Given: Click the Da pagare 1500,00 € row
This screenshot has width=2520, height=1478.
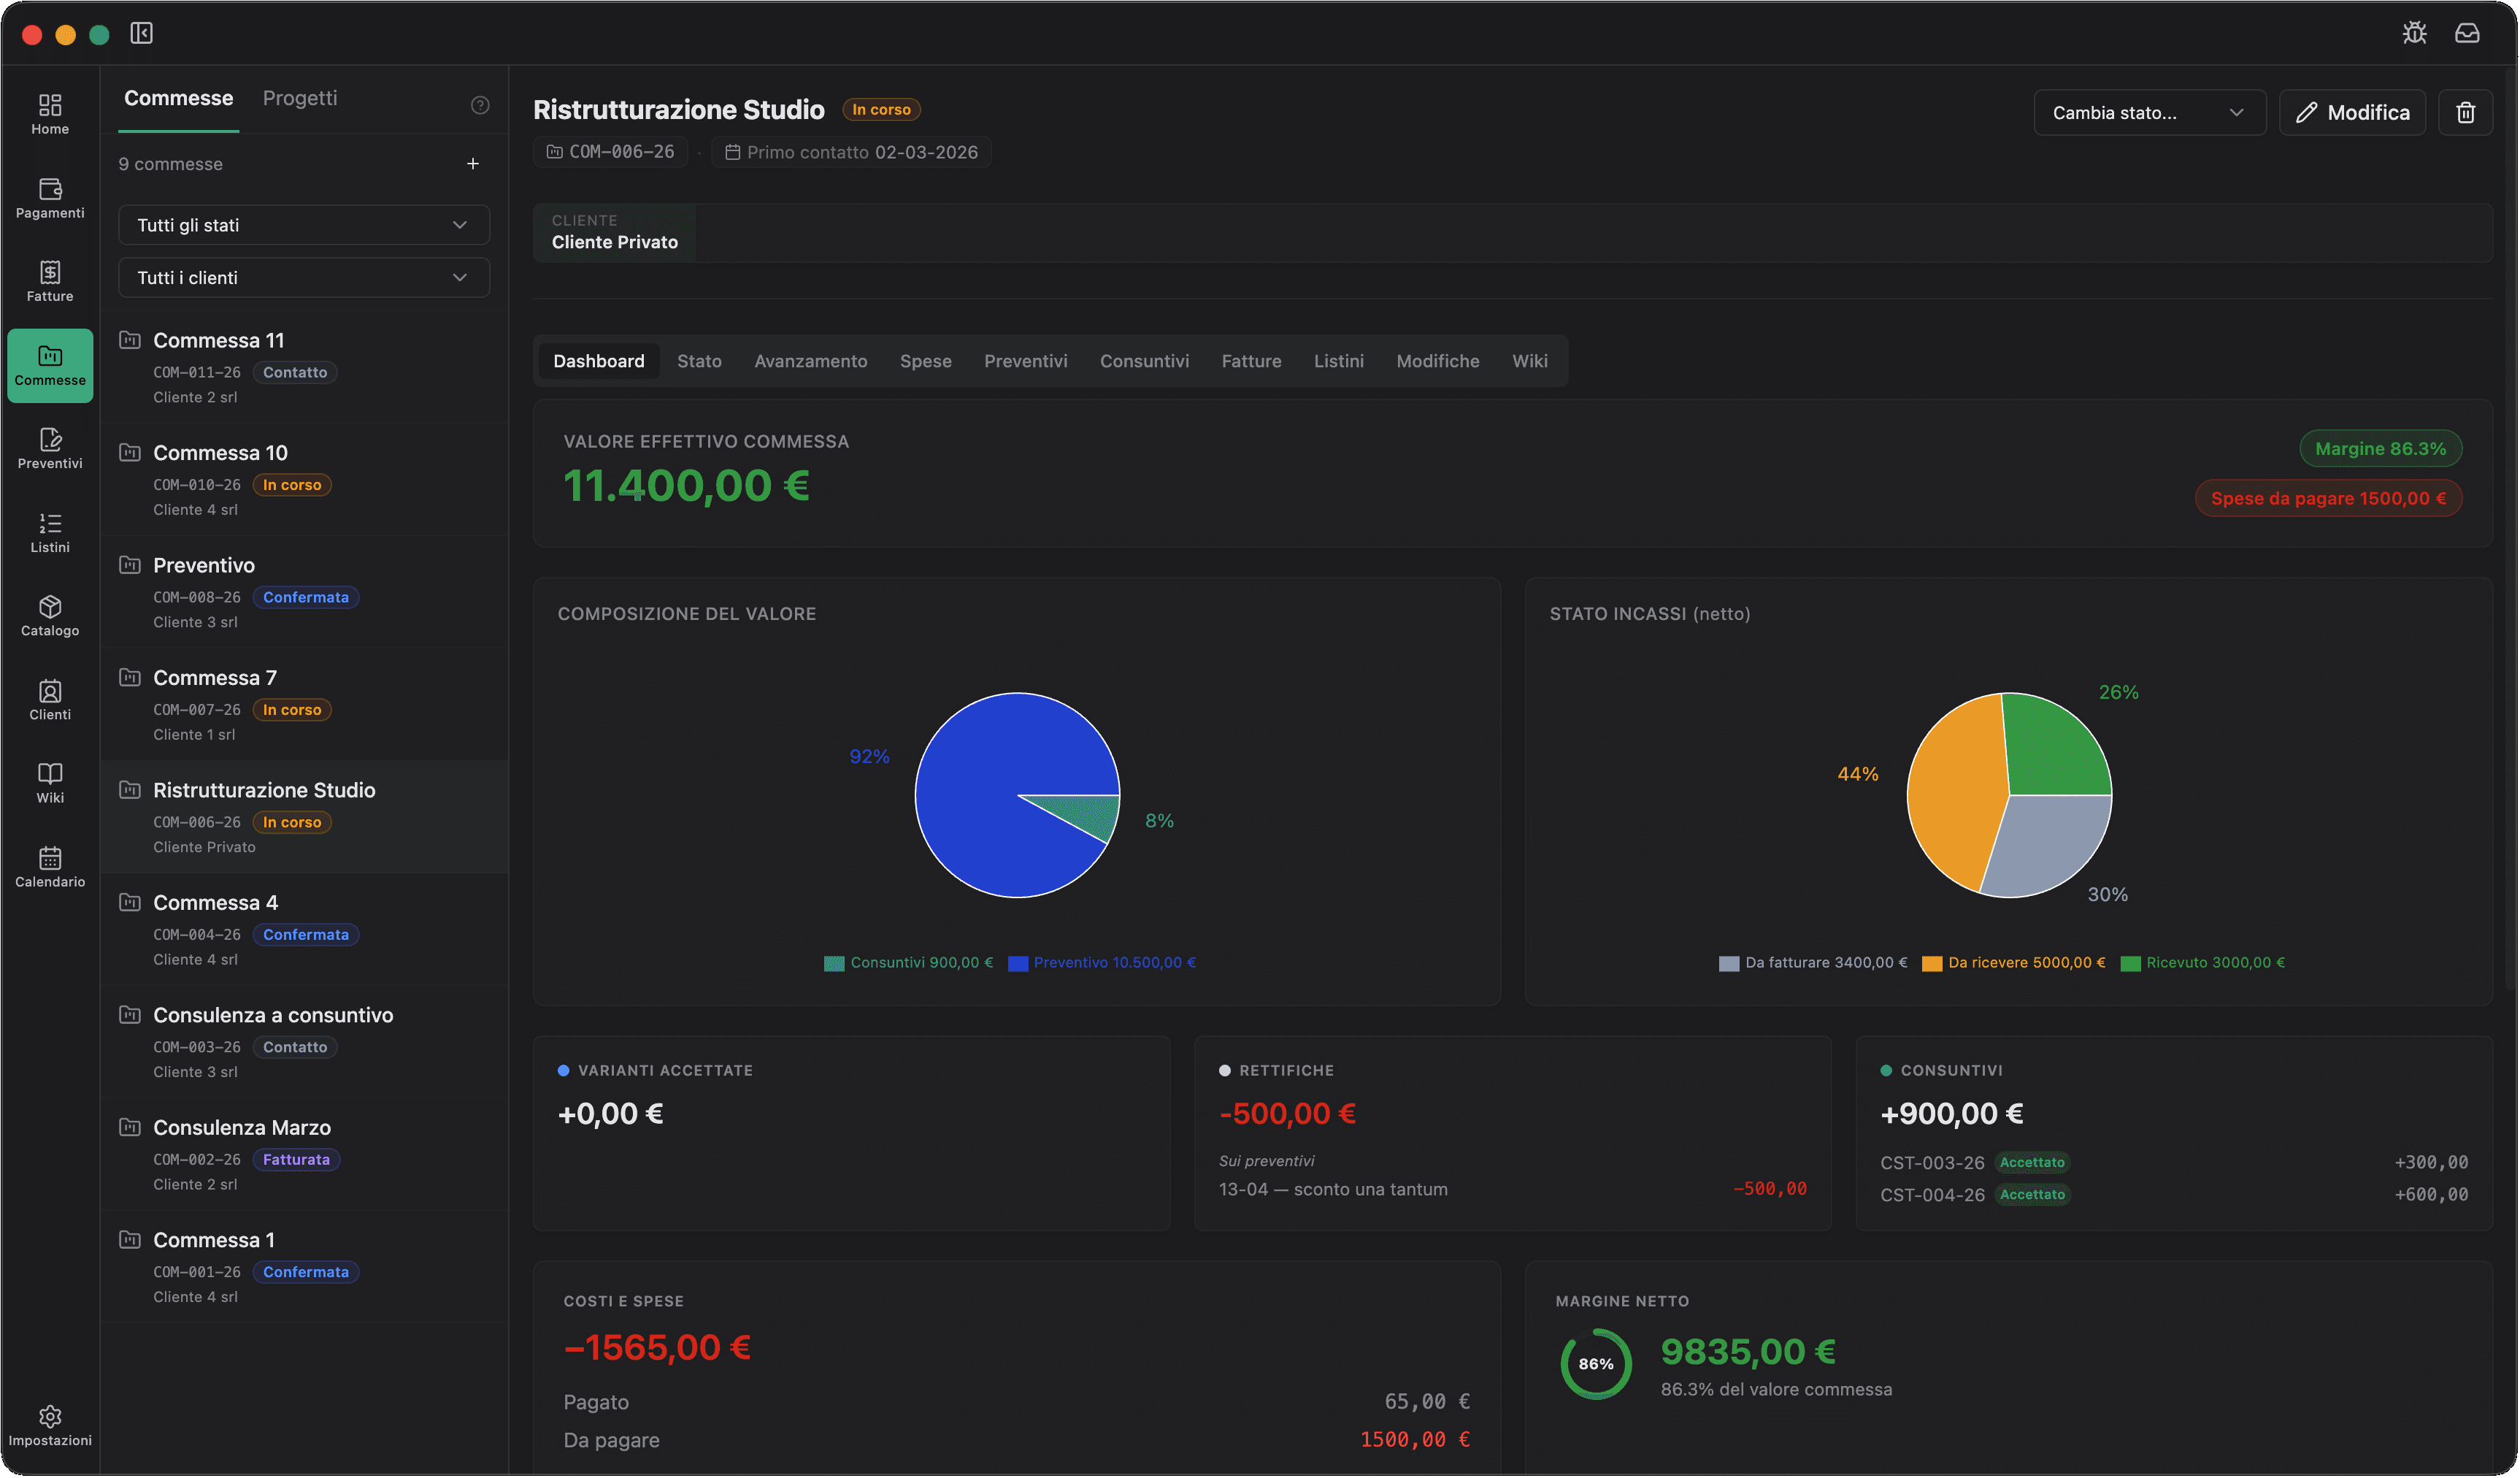Looking at the screenshot, I should (x=1017, y=1440).
